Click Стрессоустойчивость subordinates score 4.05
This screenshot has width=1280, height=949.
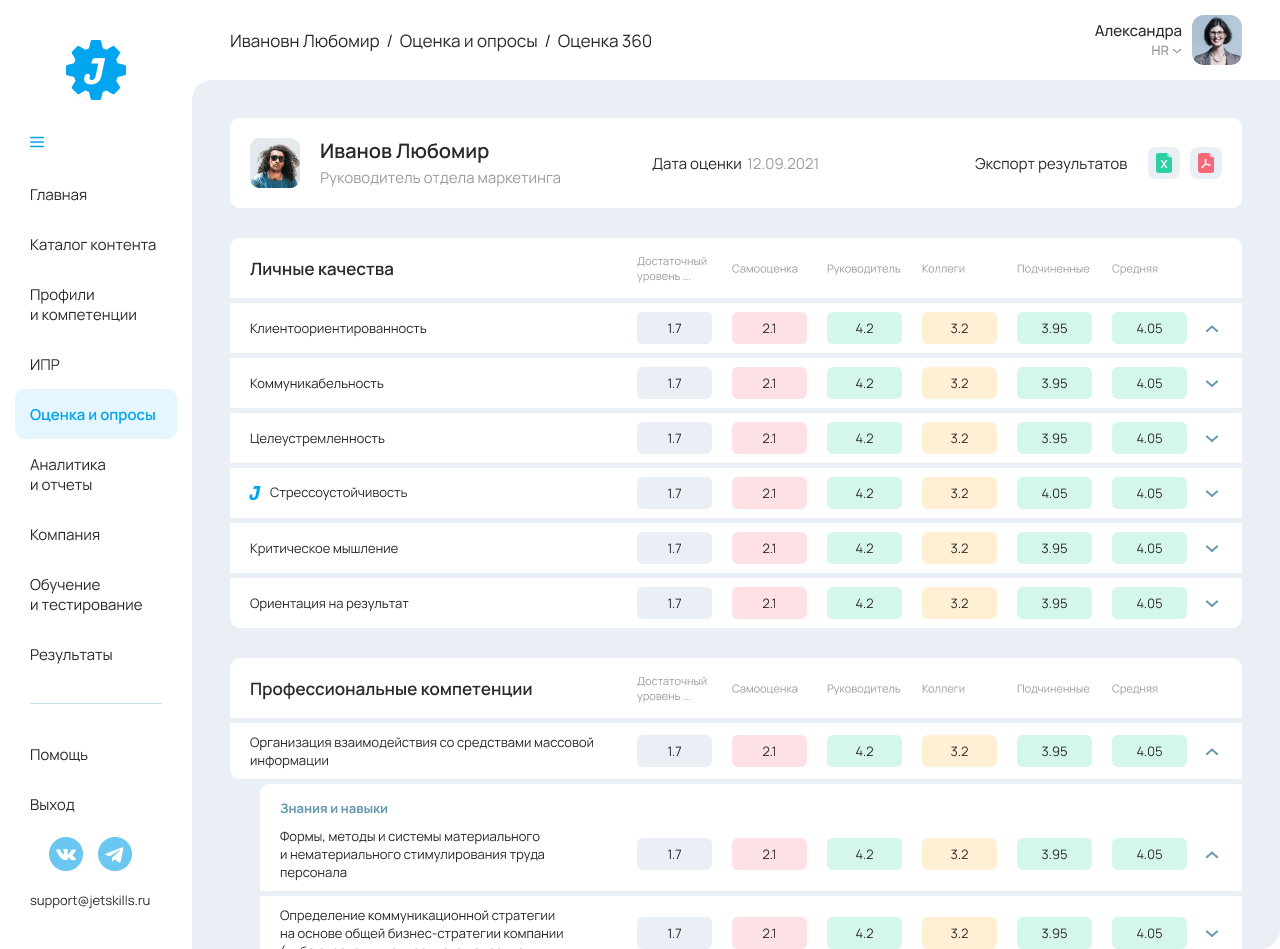click(1054, 493)
